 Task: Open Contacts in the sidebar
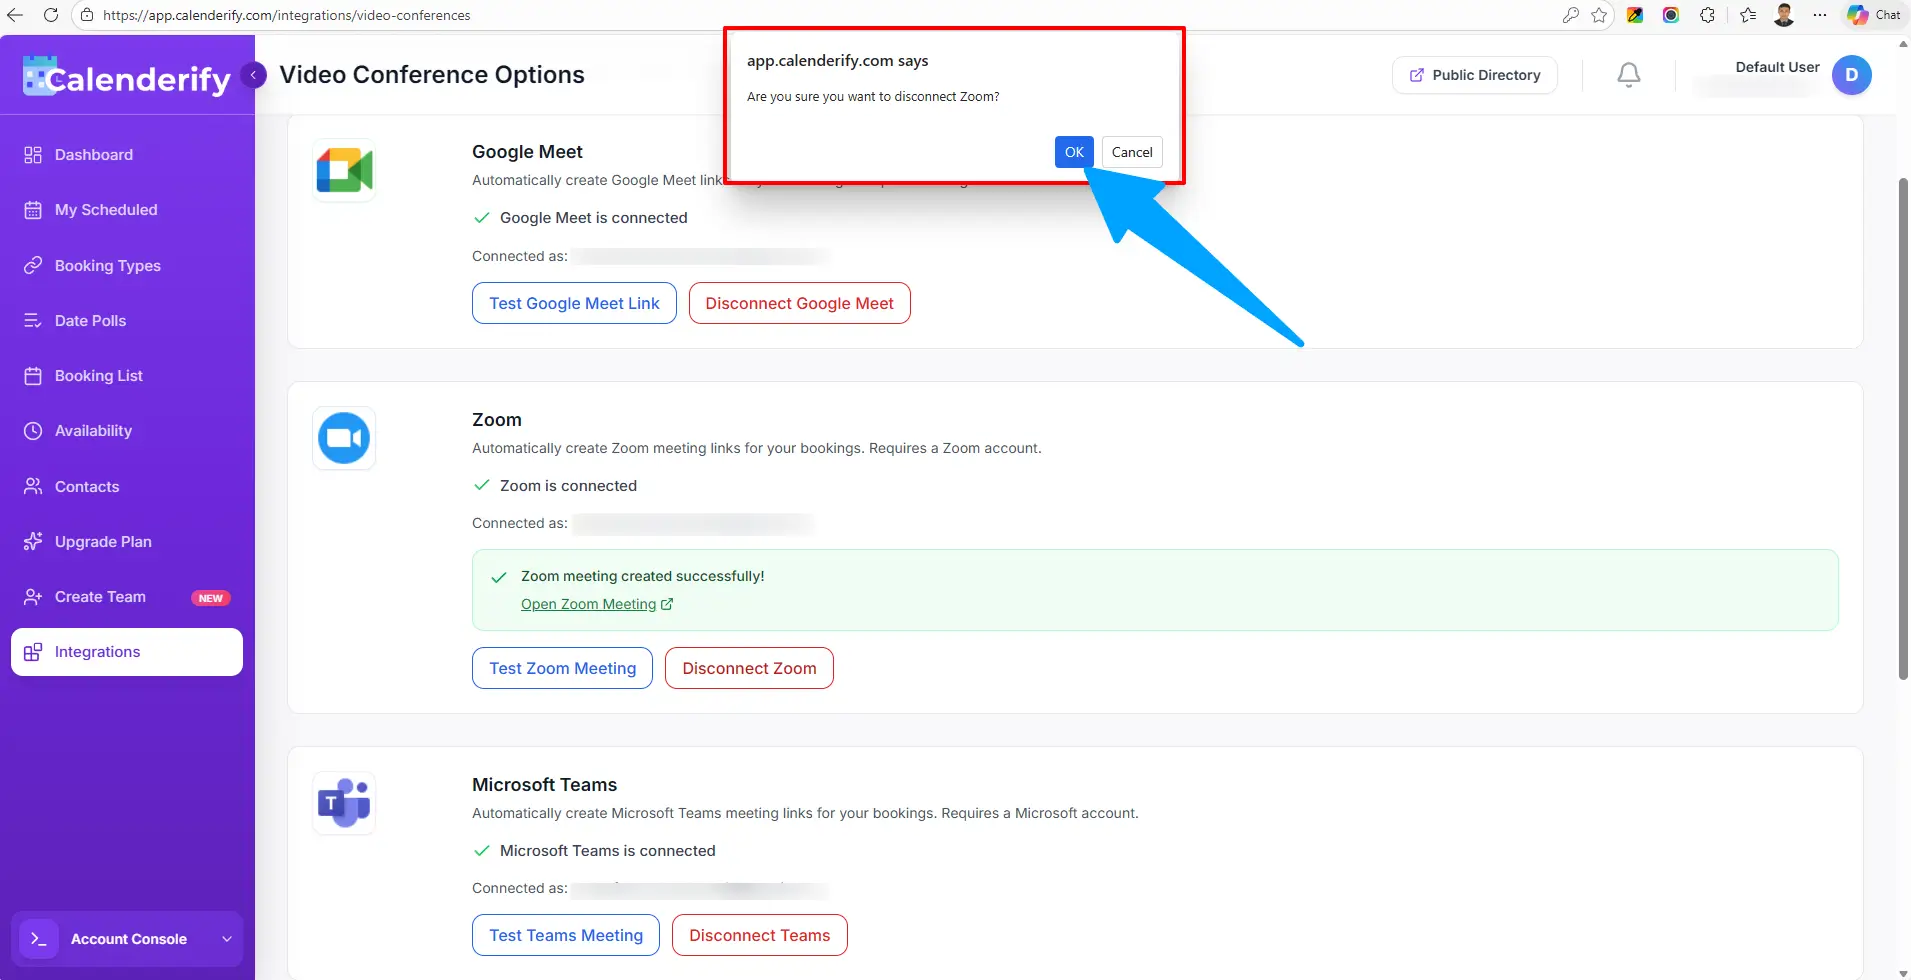pyautogui.click(x=85, y=486)
